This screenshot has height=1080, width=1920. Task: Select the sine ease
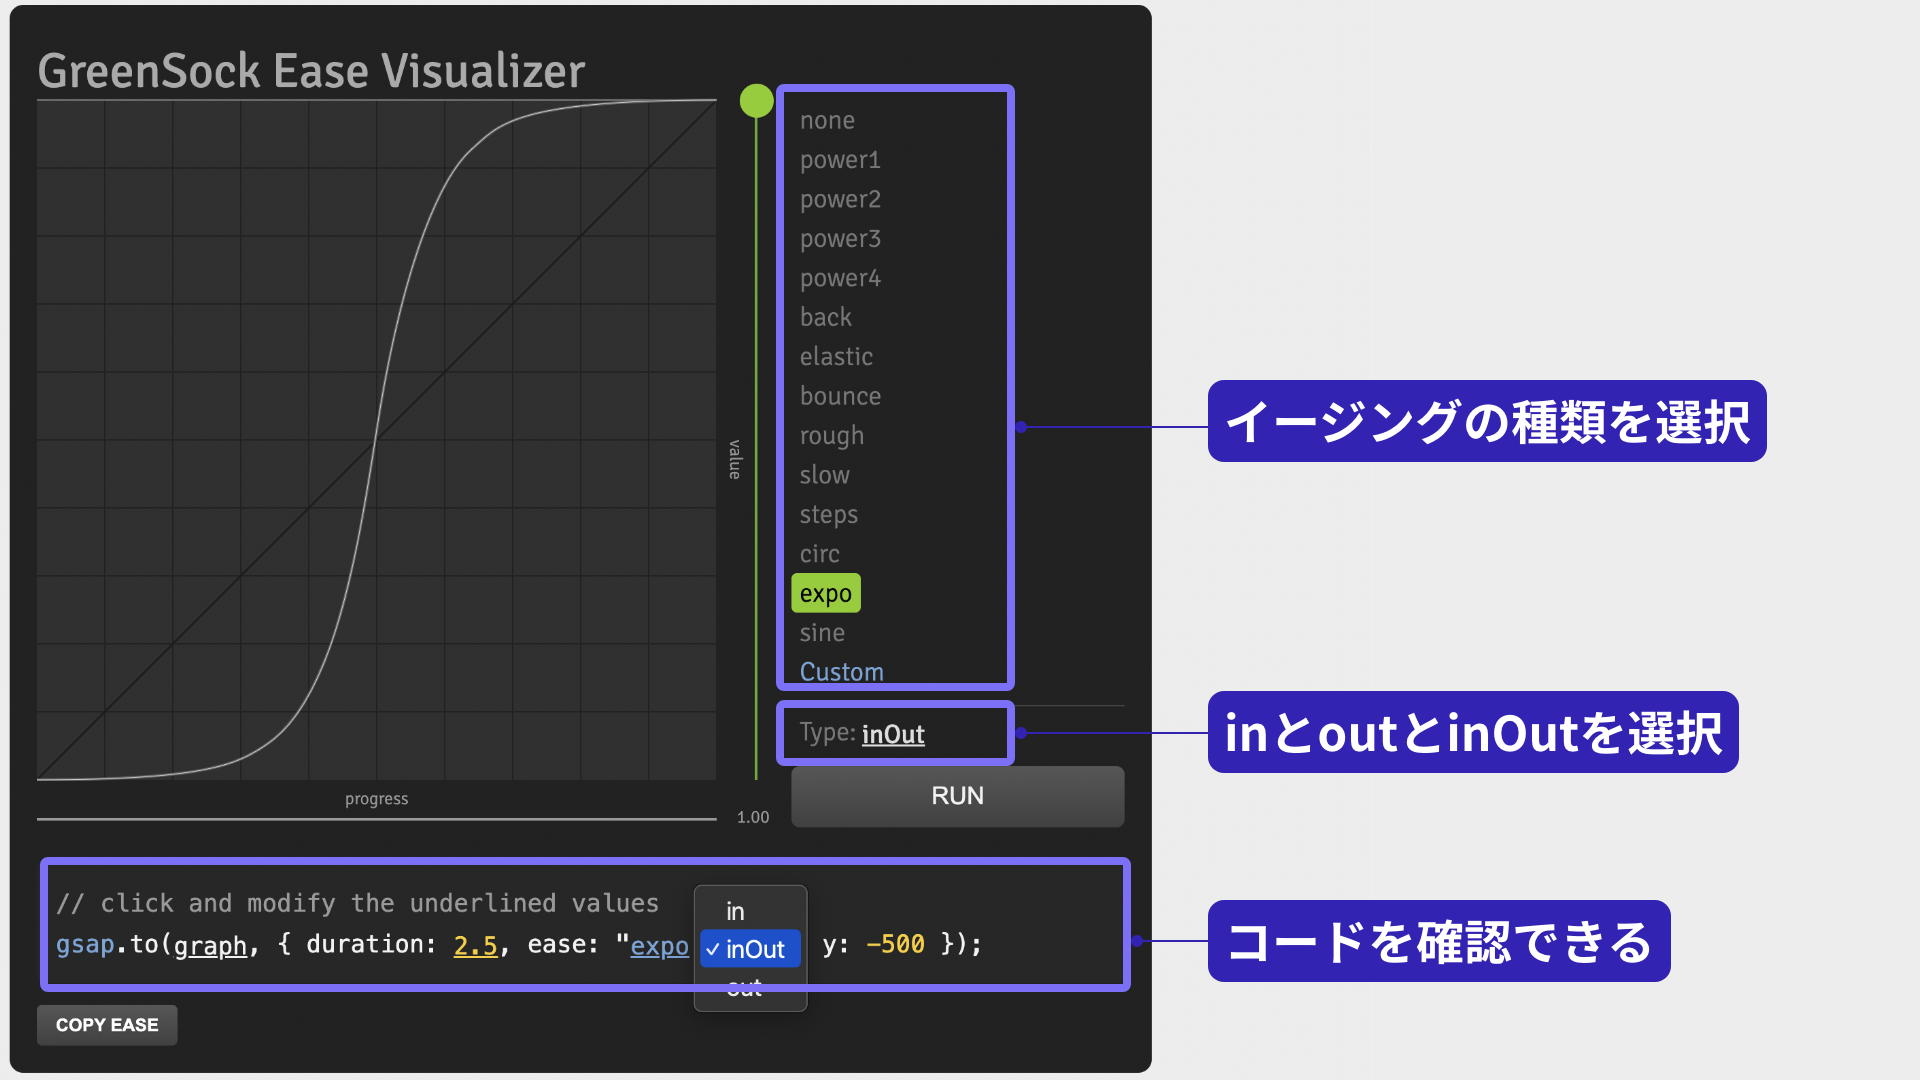pos(822,633)
